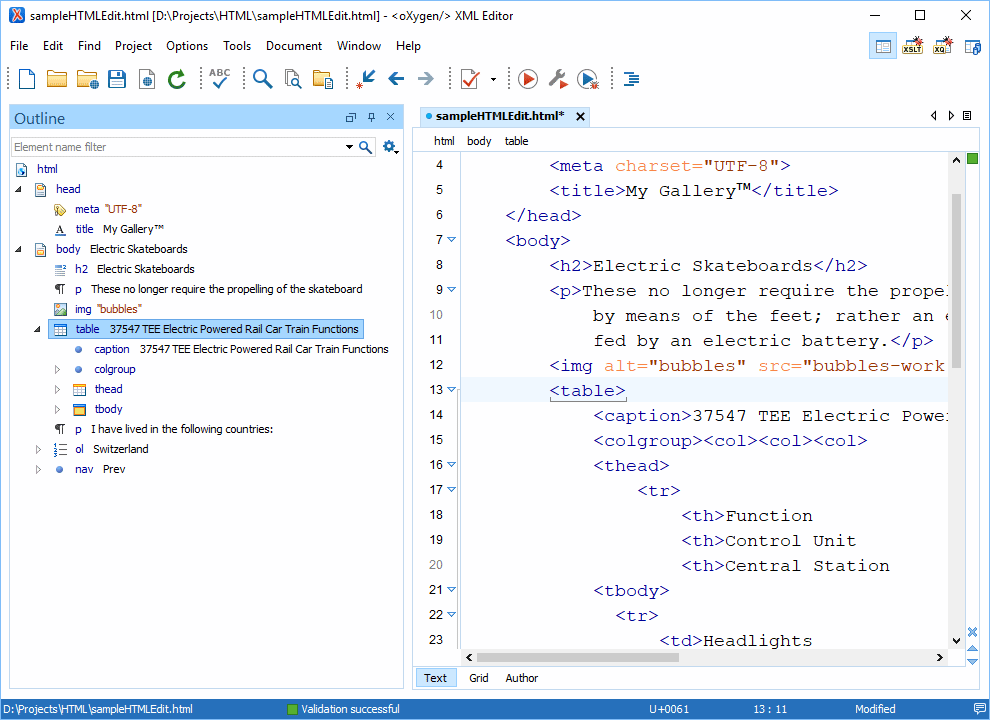Open the File menu
990x720 pixels.
pos(19,46)
